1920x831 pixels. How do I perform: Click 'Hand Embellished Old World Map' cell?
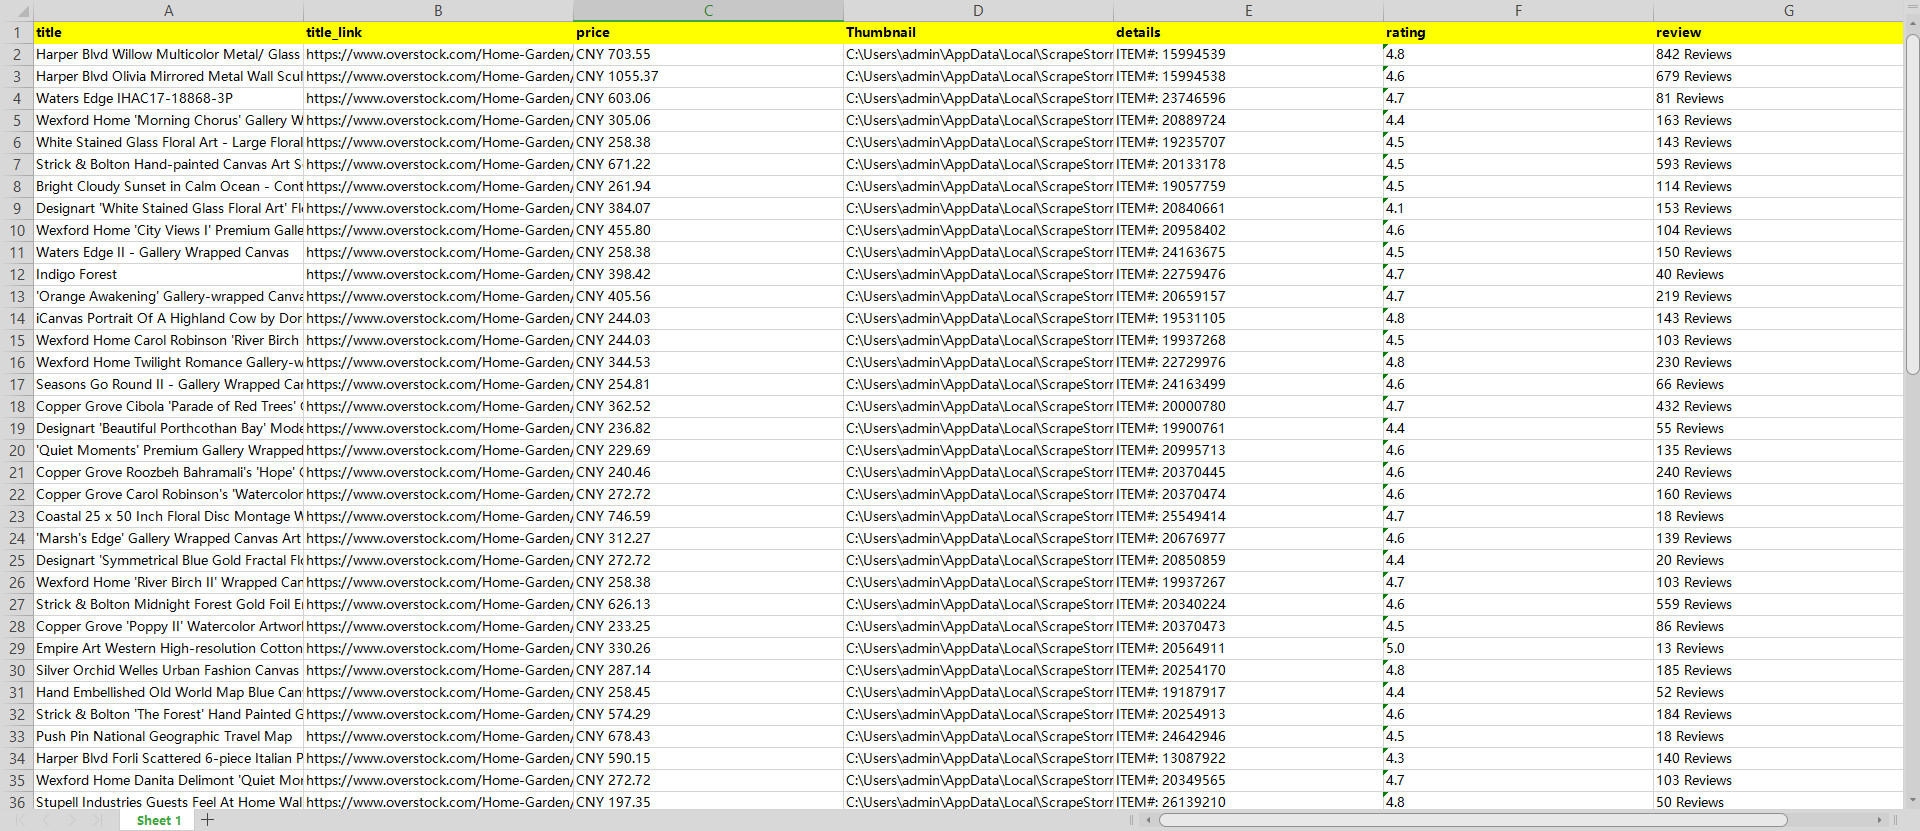point(168,692)
